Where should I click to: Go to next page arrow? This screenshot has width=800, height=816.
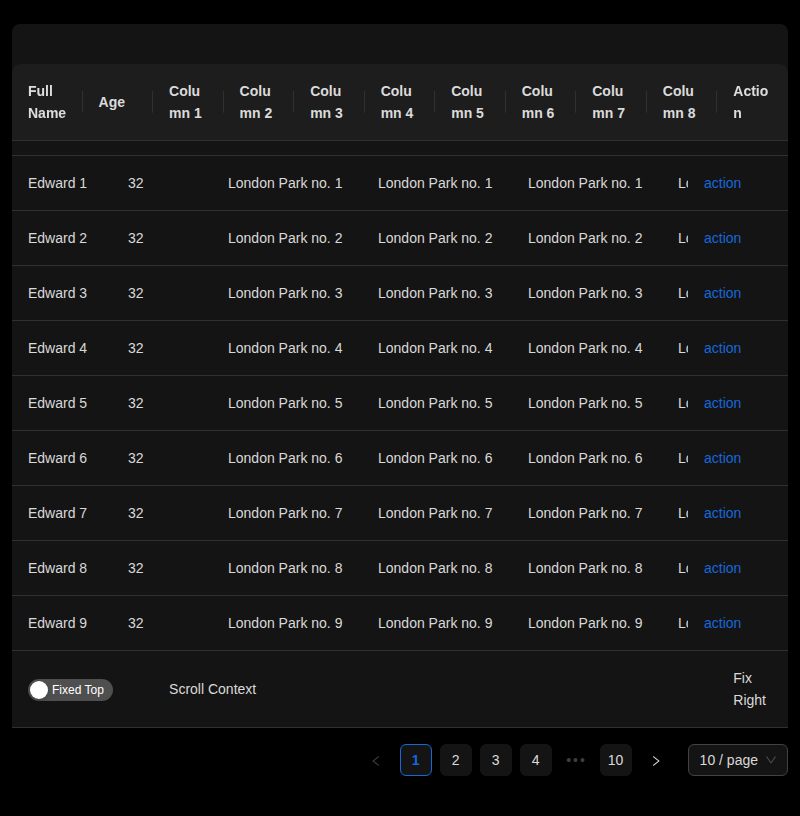(656, 760)
